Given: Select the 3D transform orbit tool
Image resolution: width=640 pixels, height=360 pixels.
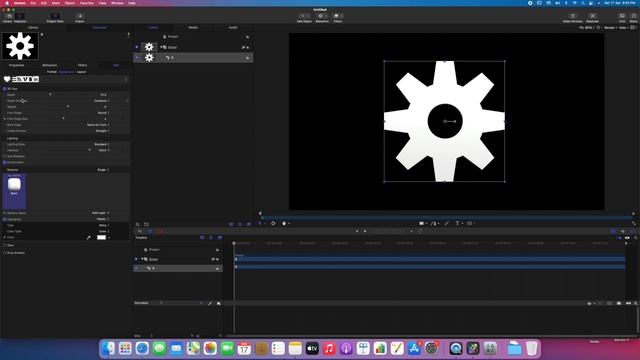Looking at the screenshot, I should click(273, 223).
